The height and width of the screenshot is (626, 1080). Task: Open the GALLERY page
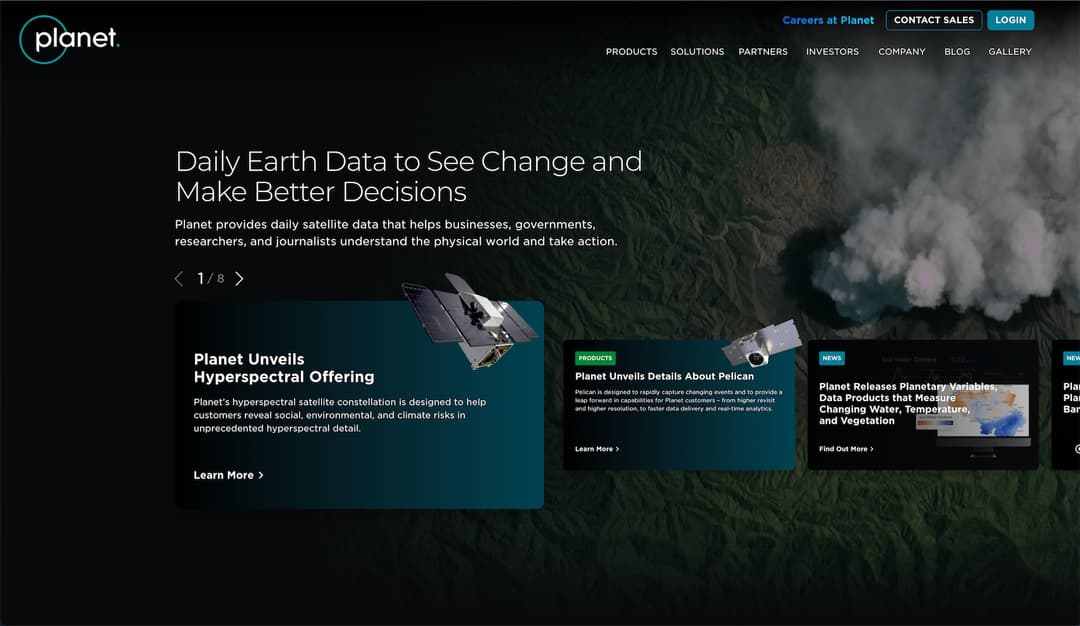tap(1010, 51)
